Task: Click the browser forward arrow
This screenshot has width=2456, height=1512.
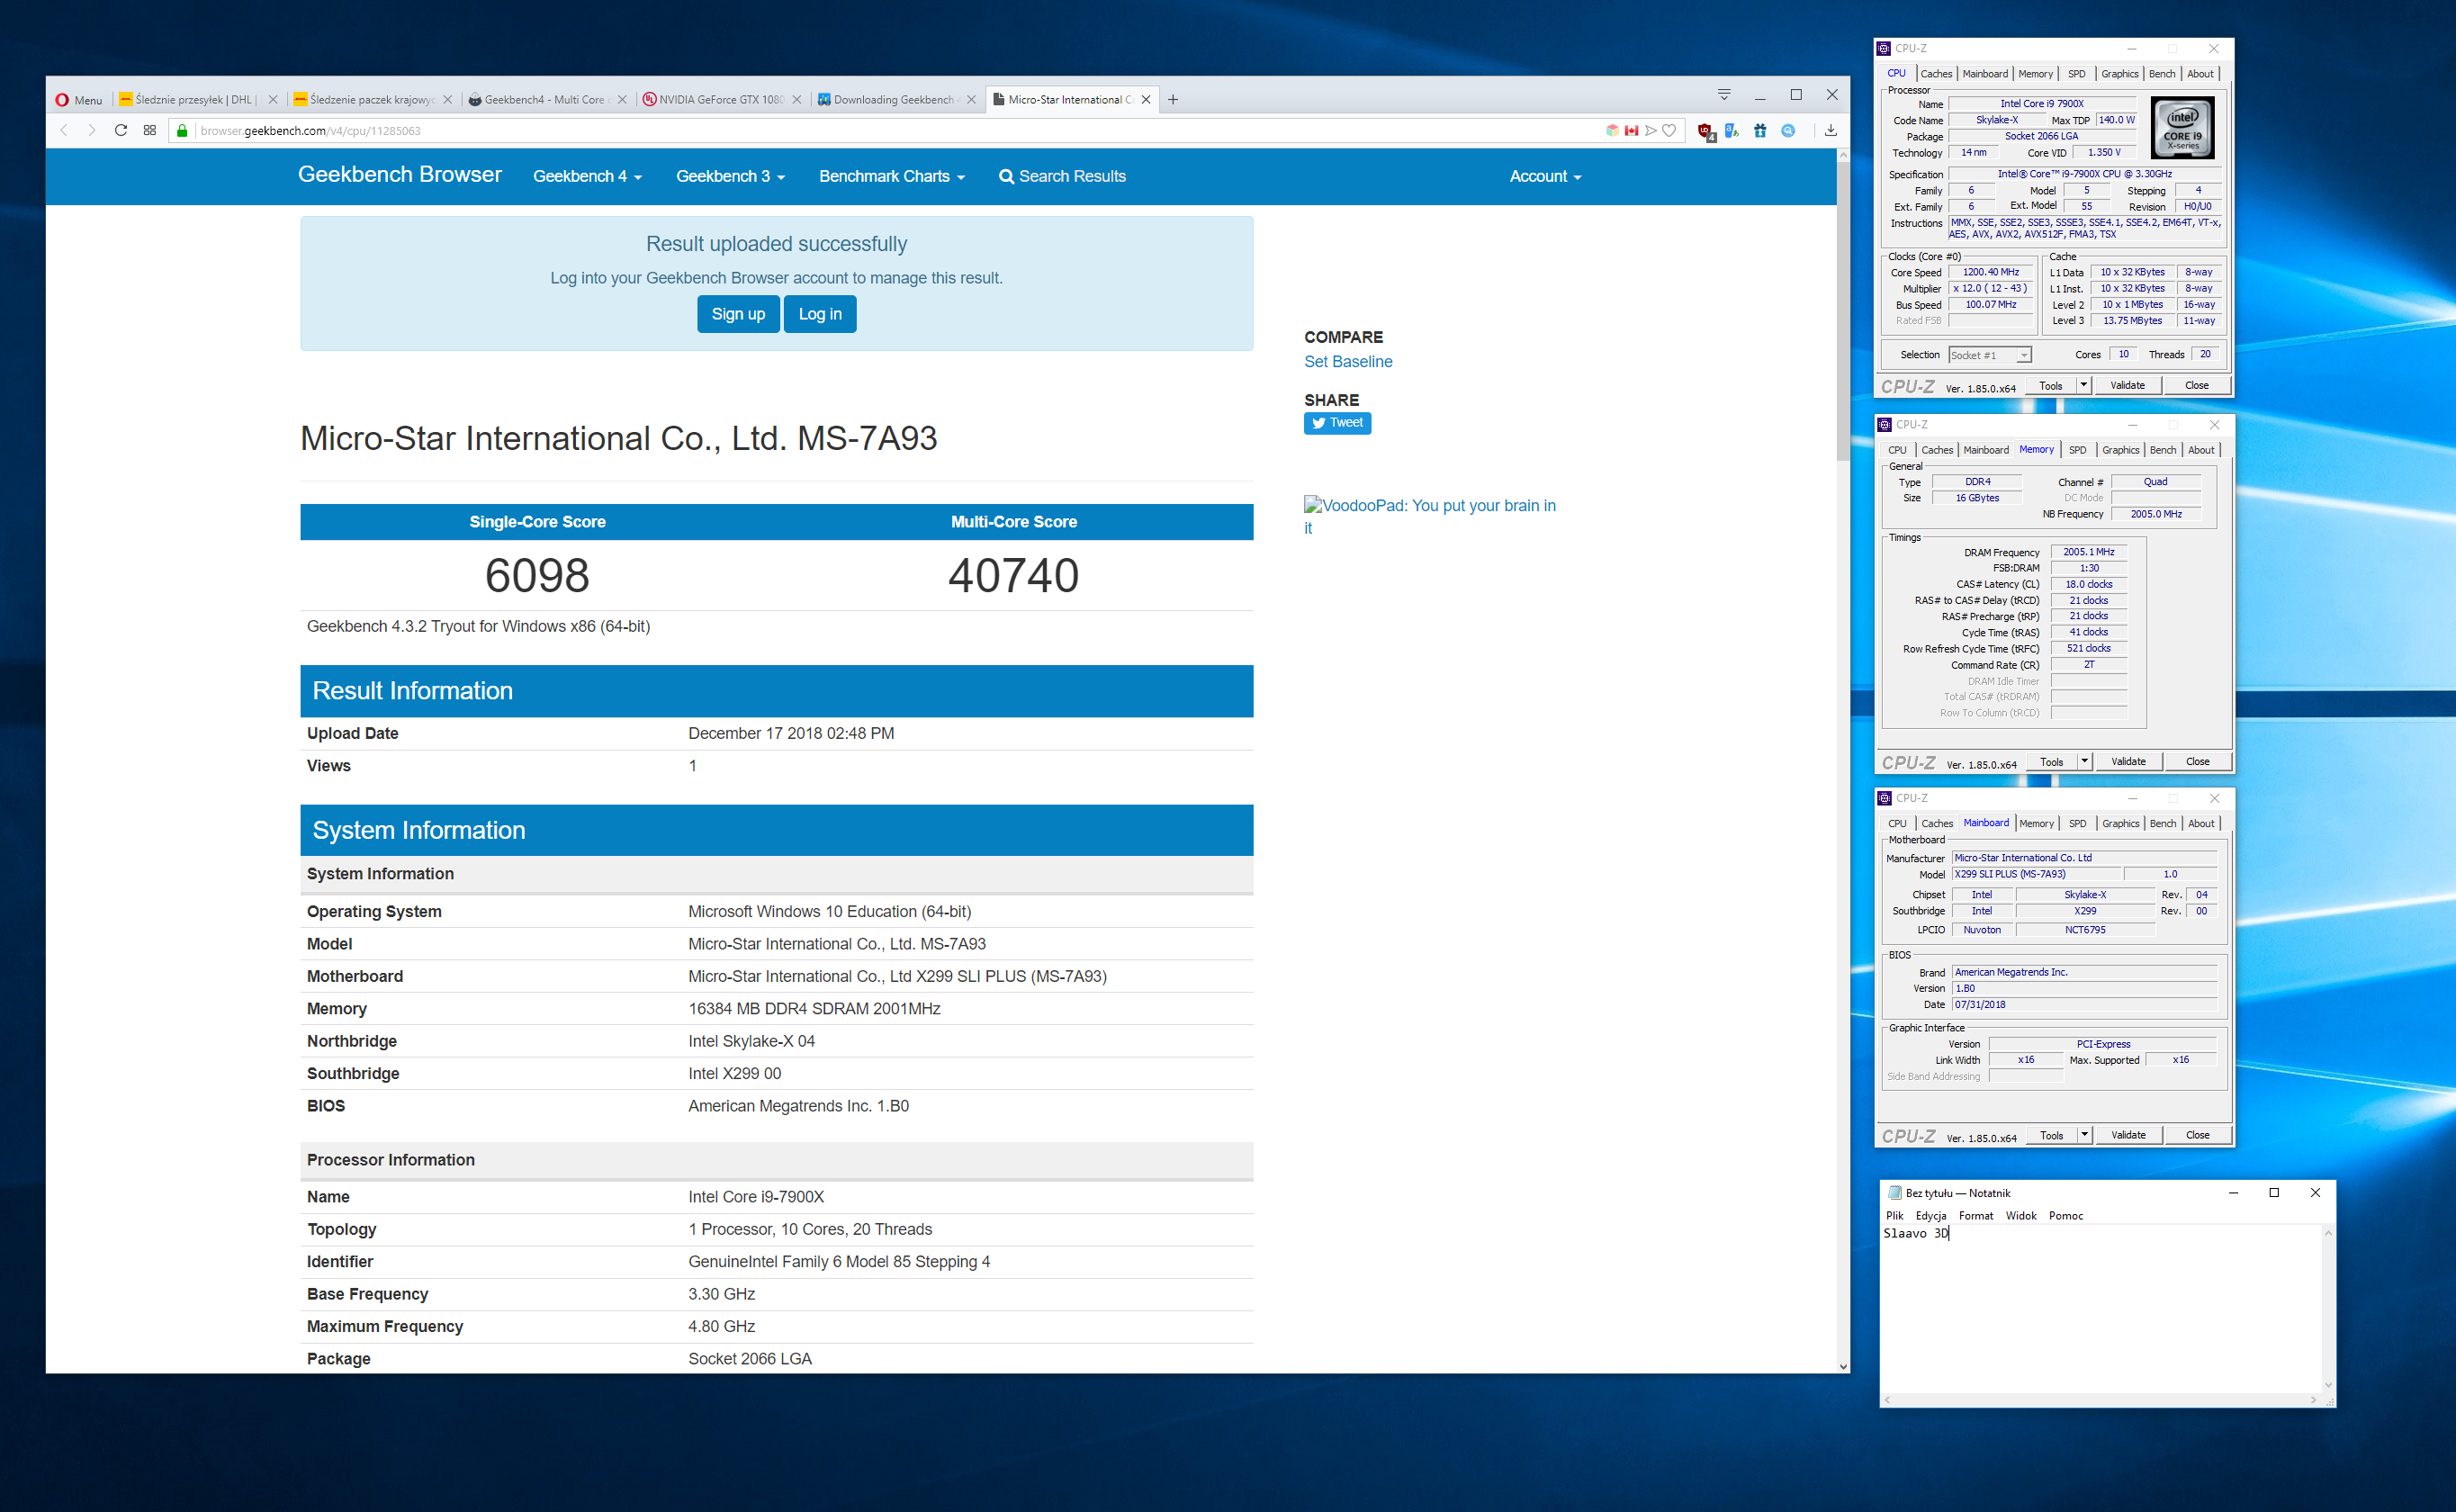Action: 92,130
